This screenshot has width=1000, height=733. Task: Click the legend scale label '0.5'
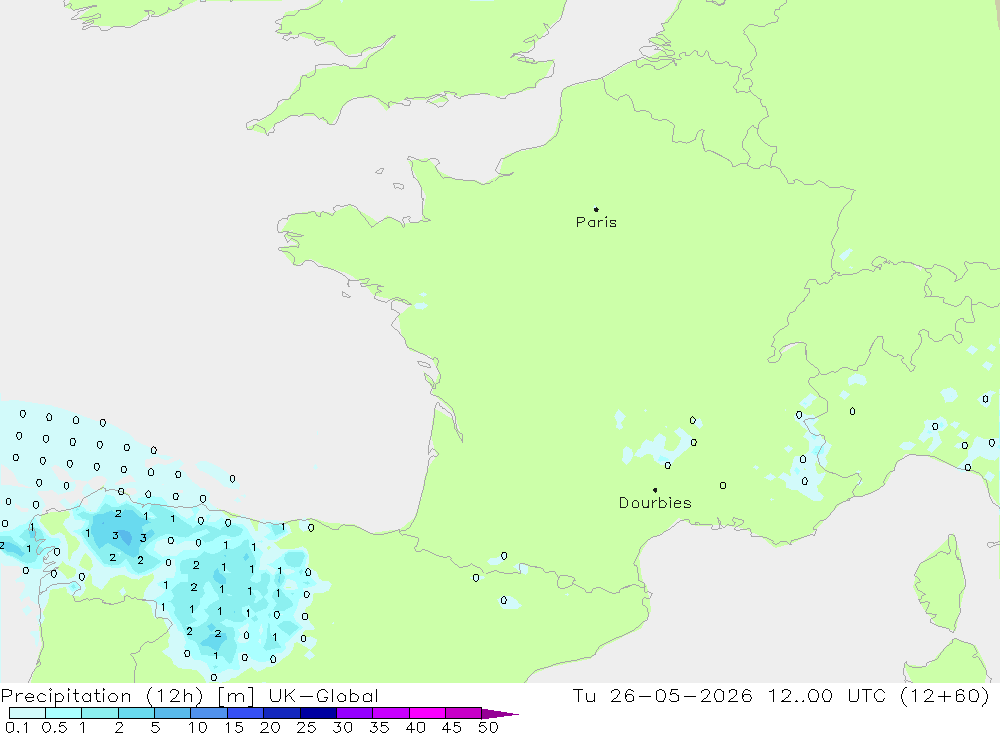[x=54, y=727]
